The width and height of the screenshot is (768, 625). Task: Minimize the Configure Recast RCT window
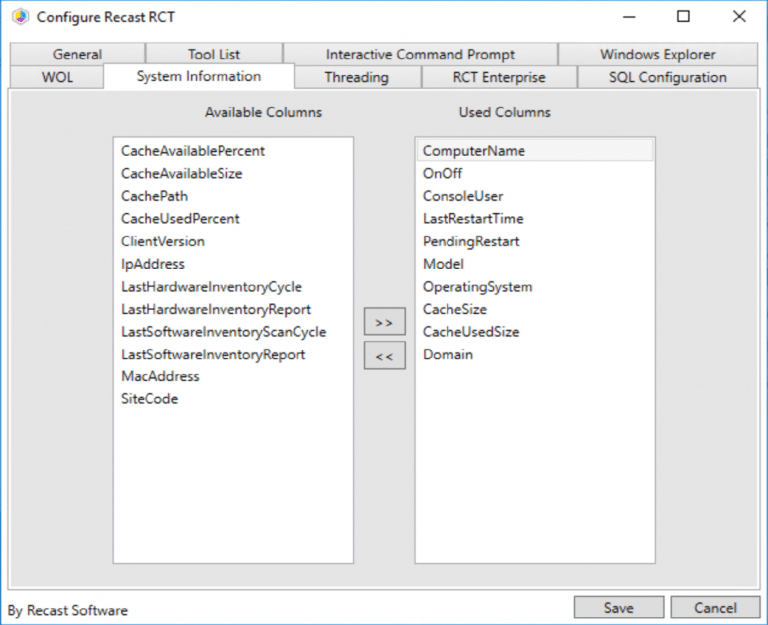pos(629,17)
